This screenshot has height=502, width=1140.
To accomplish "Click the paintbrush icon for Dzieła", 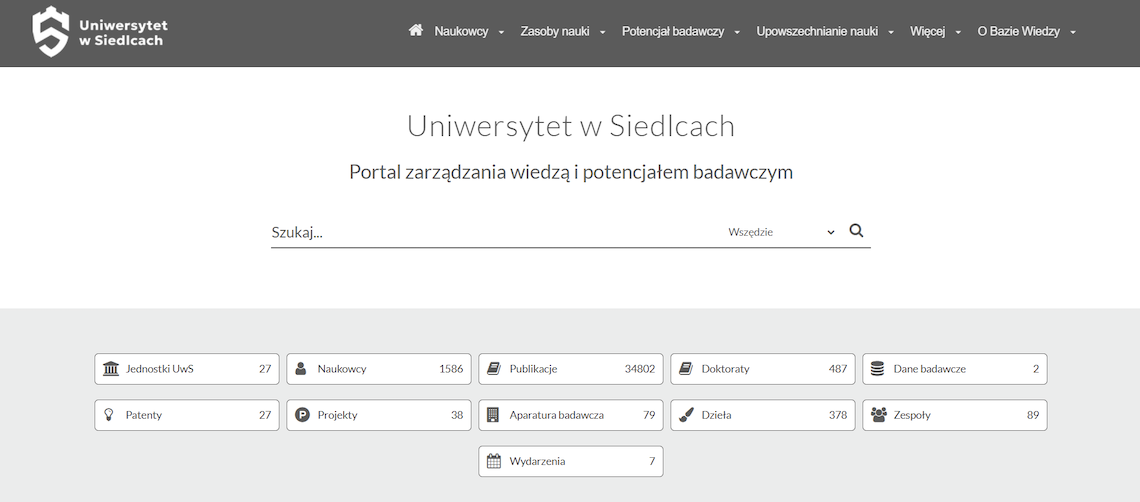I will 686,415.
